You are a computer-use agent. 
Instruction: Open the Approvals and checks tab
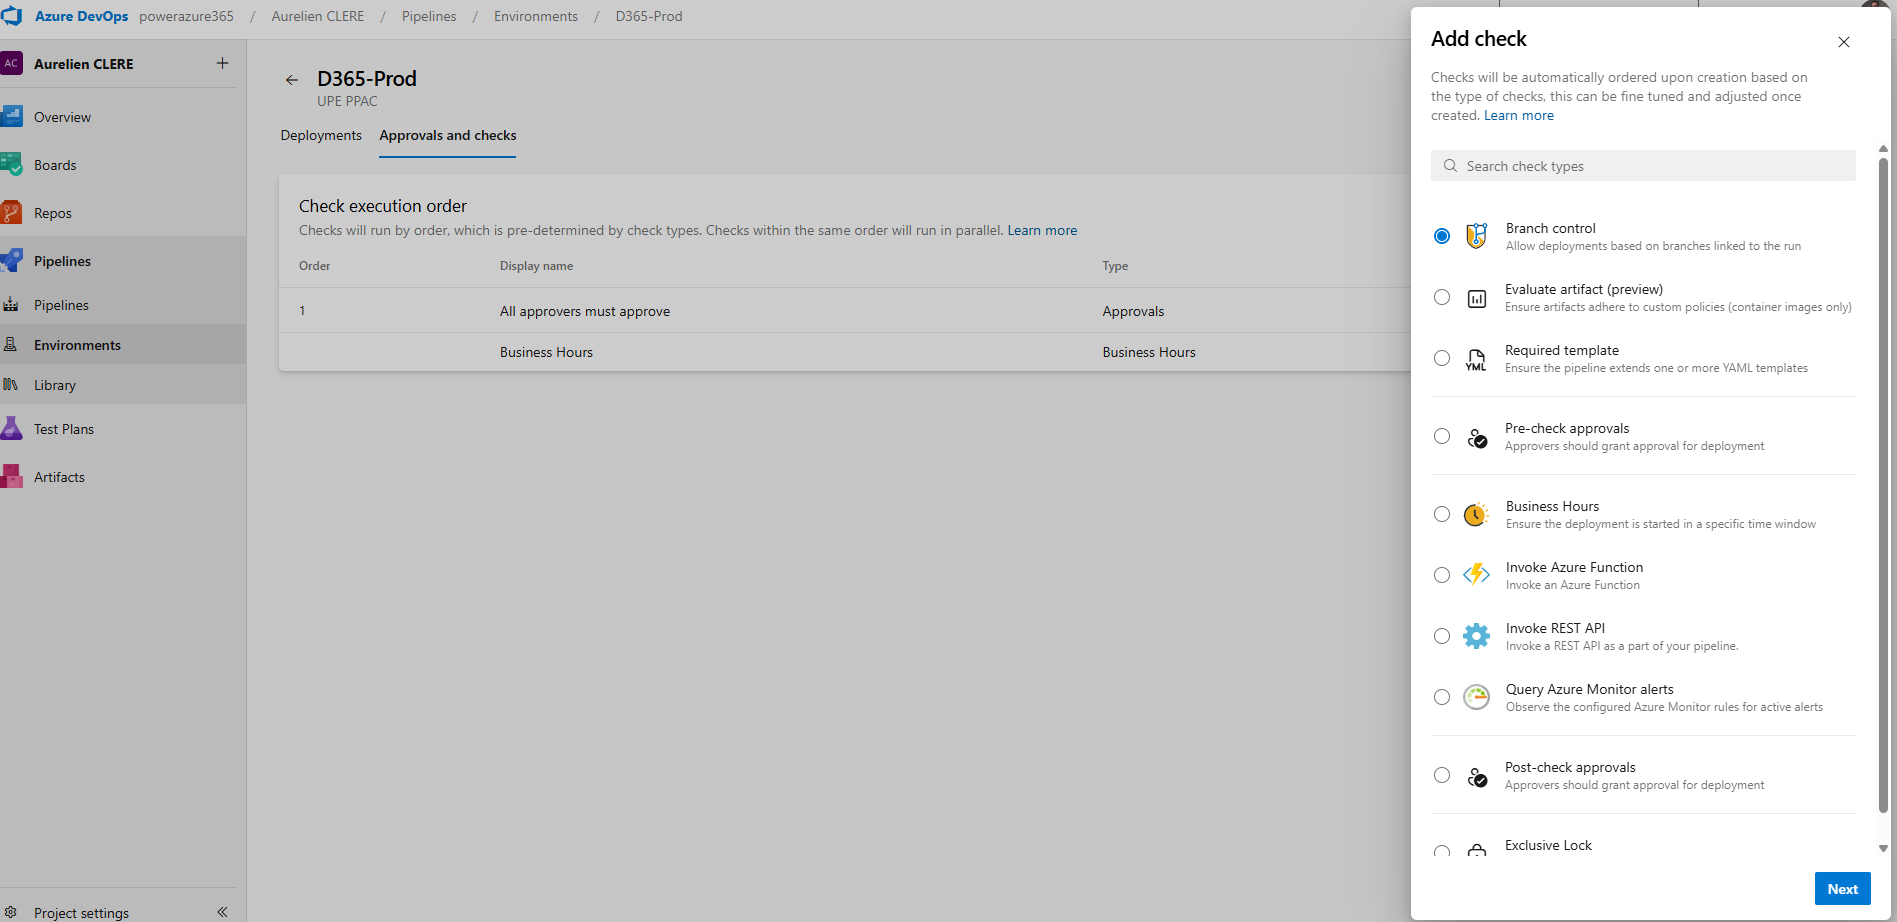tap(448, 135)
